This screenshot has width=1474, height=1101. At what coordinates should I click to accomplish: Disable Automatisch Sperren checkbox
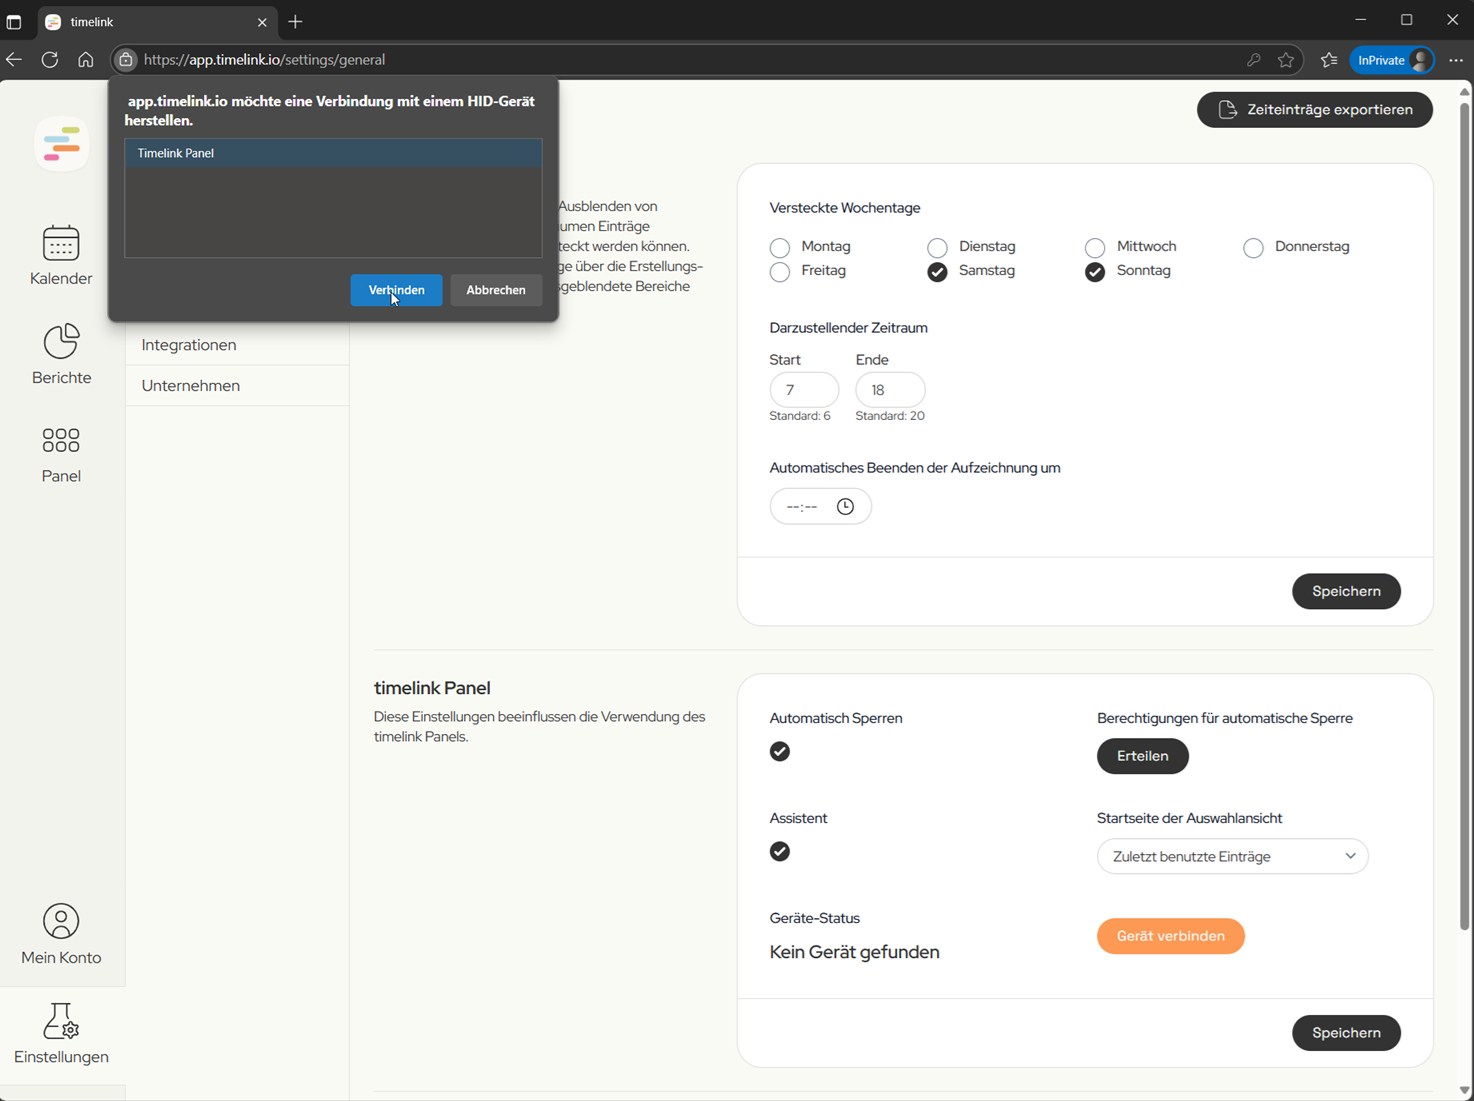click(780, 752)
